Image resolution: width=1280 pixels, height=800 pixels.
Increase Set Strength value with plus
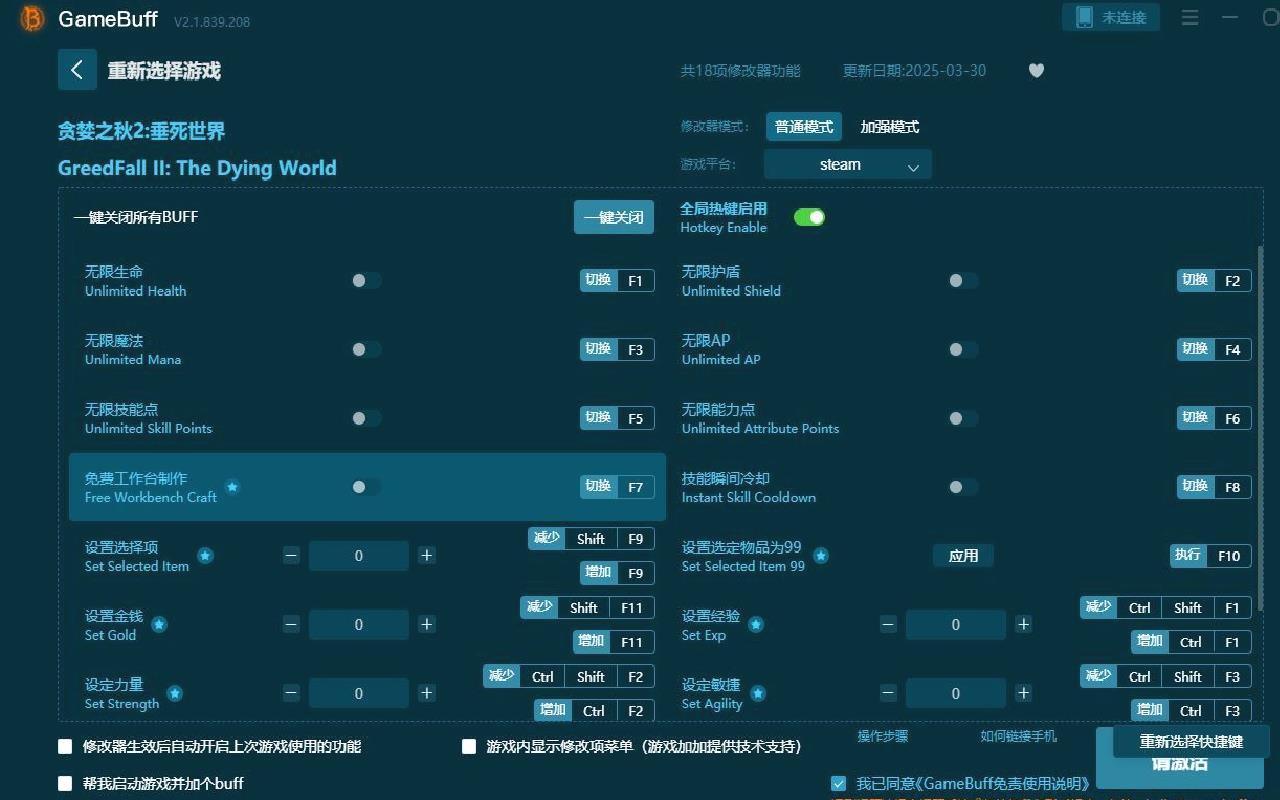[x=426, y=693]
